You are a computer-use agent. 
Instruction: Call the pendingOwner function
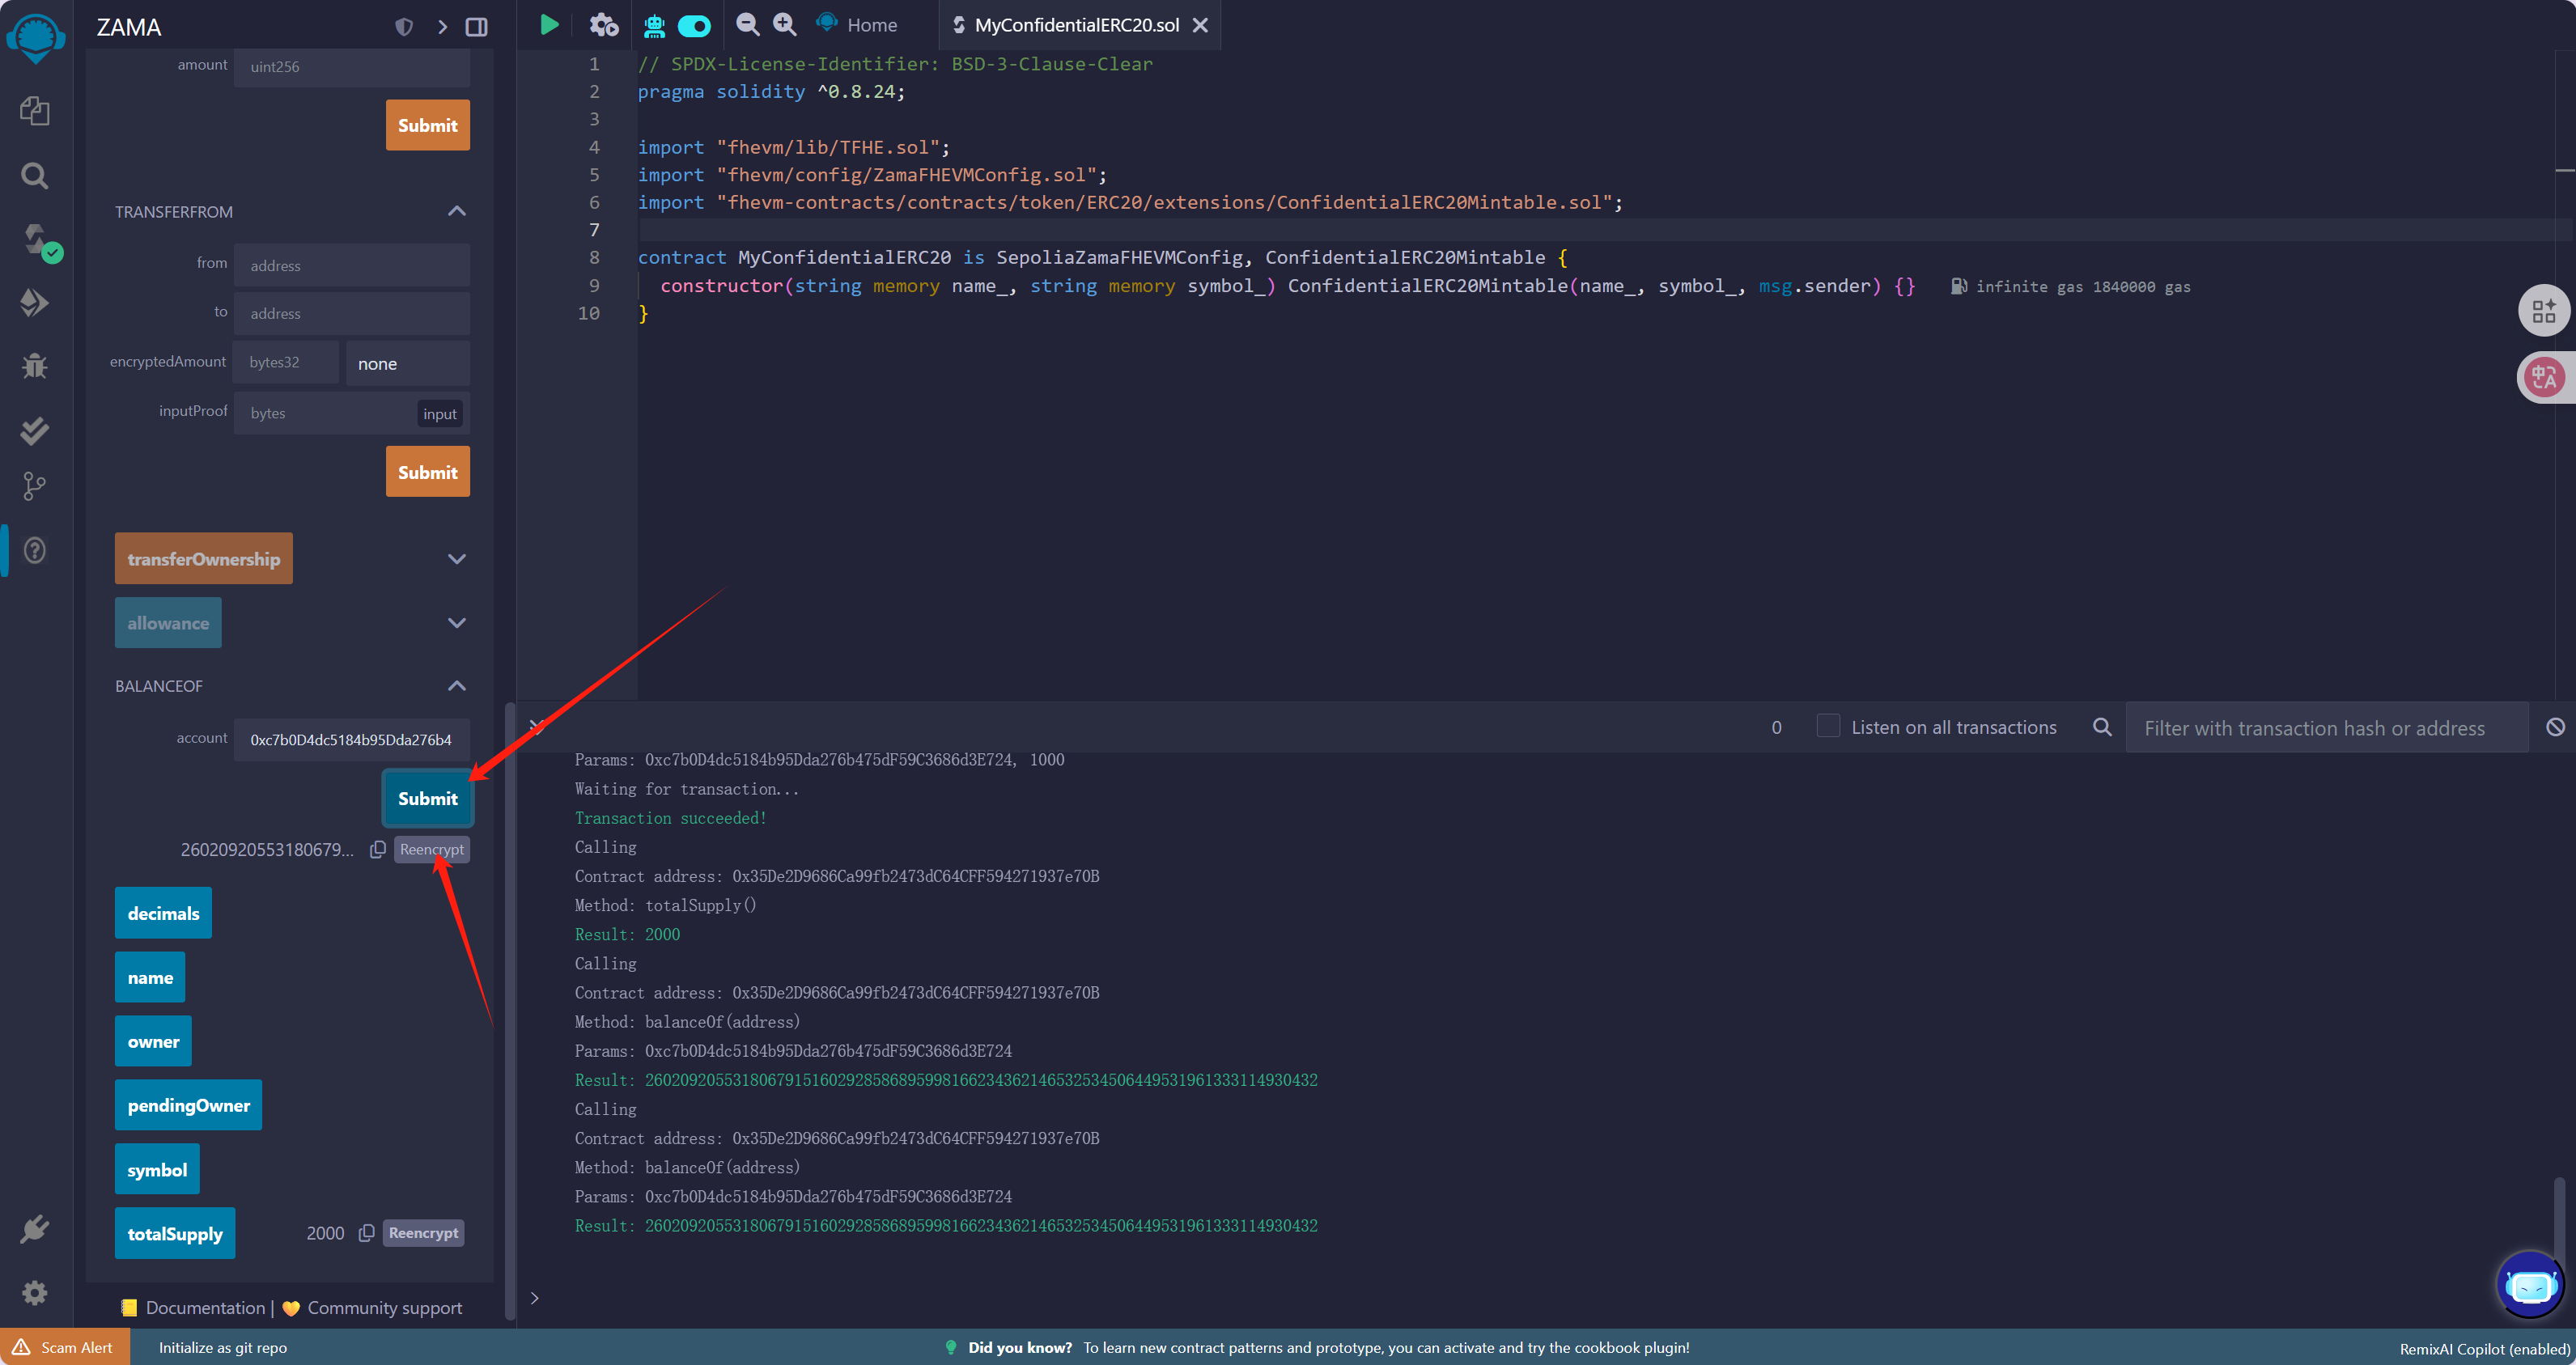pos(188,1105)
